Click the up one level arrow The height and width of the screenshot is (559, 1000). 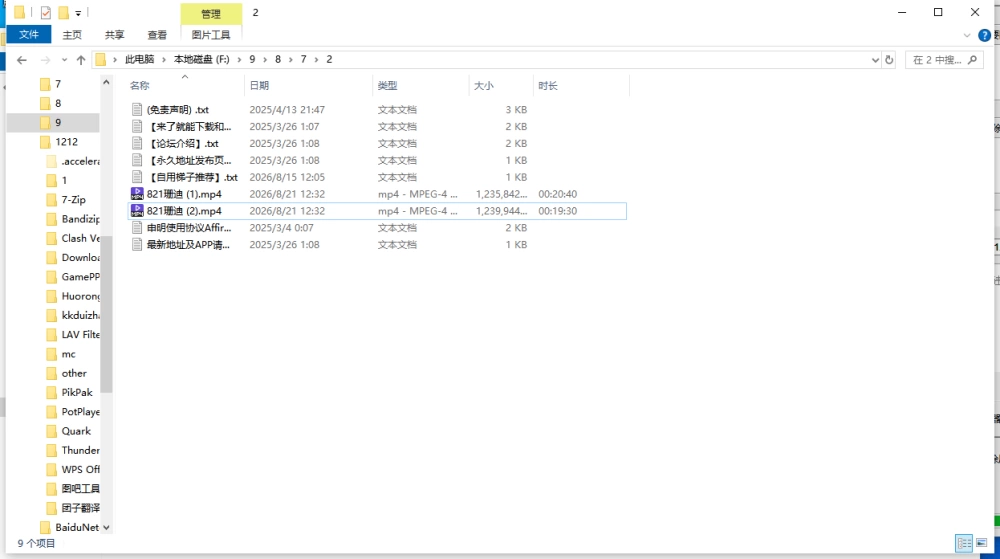pos(80,60)
